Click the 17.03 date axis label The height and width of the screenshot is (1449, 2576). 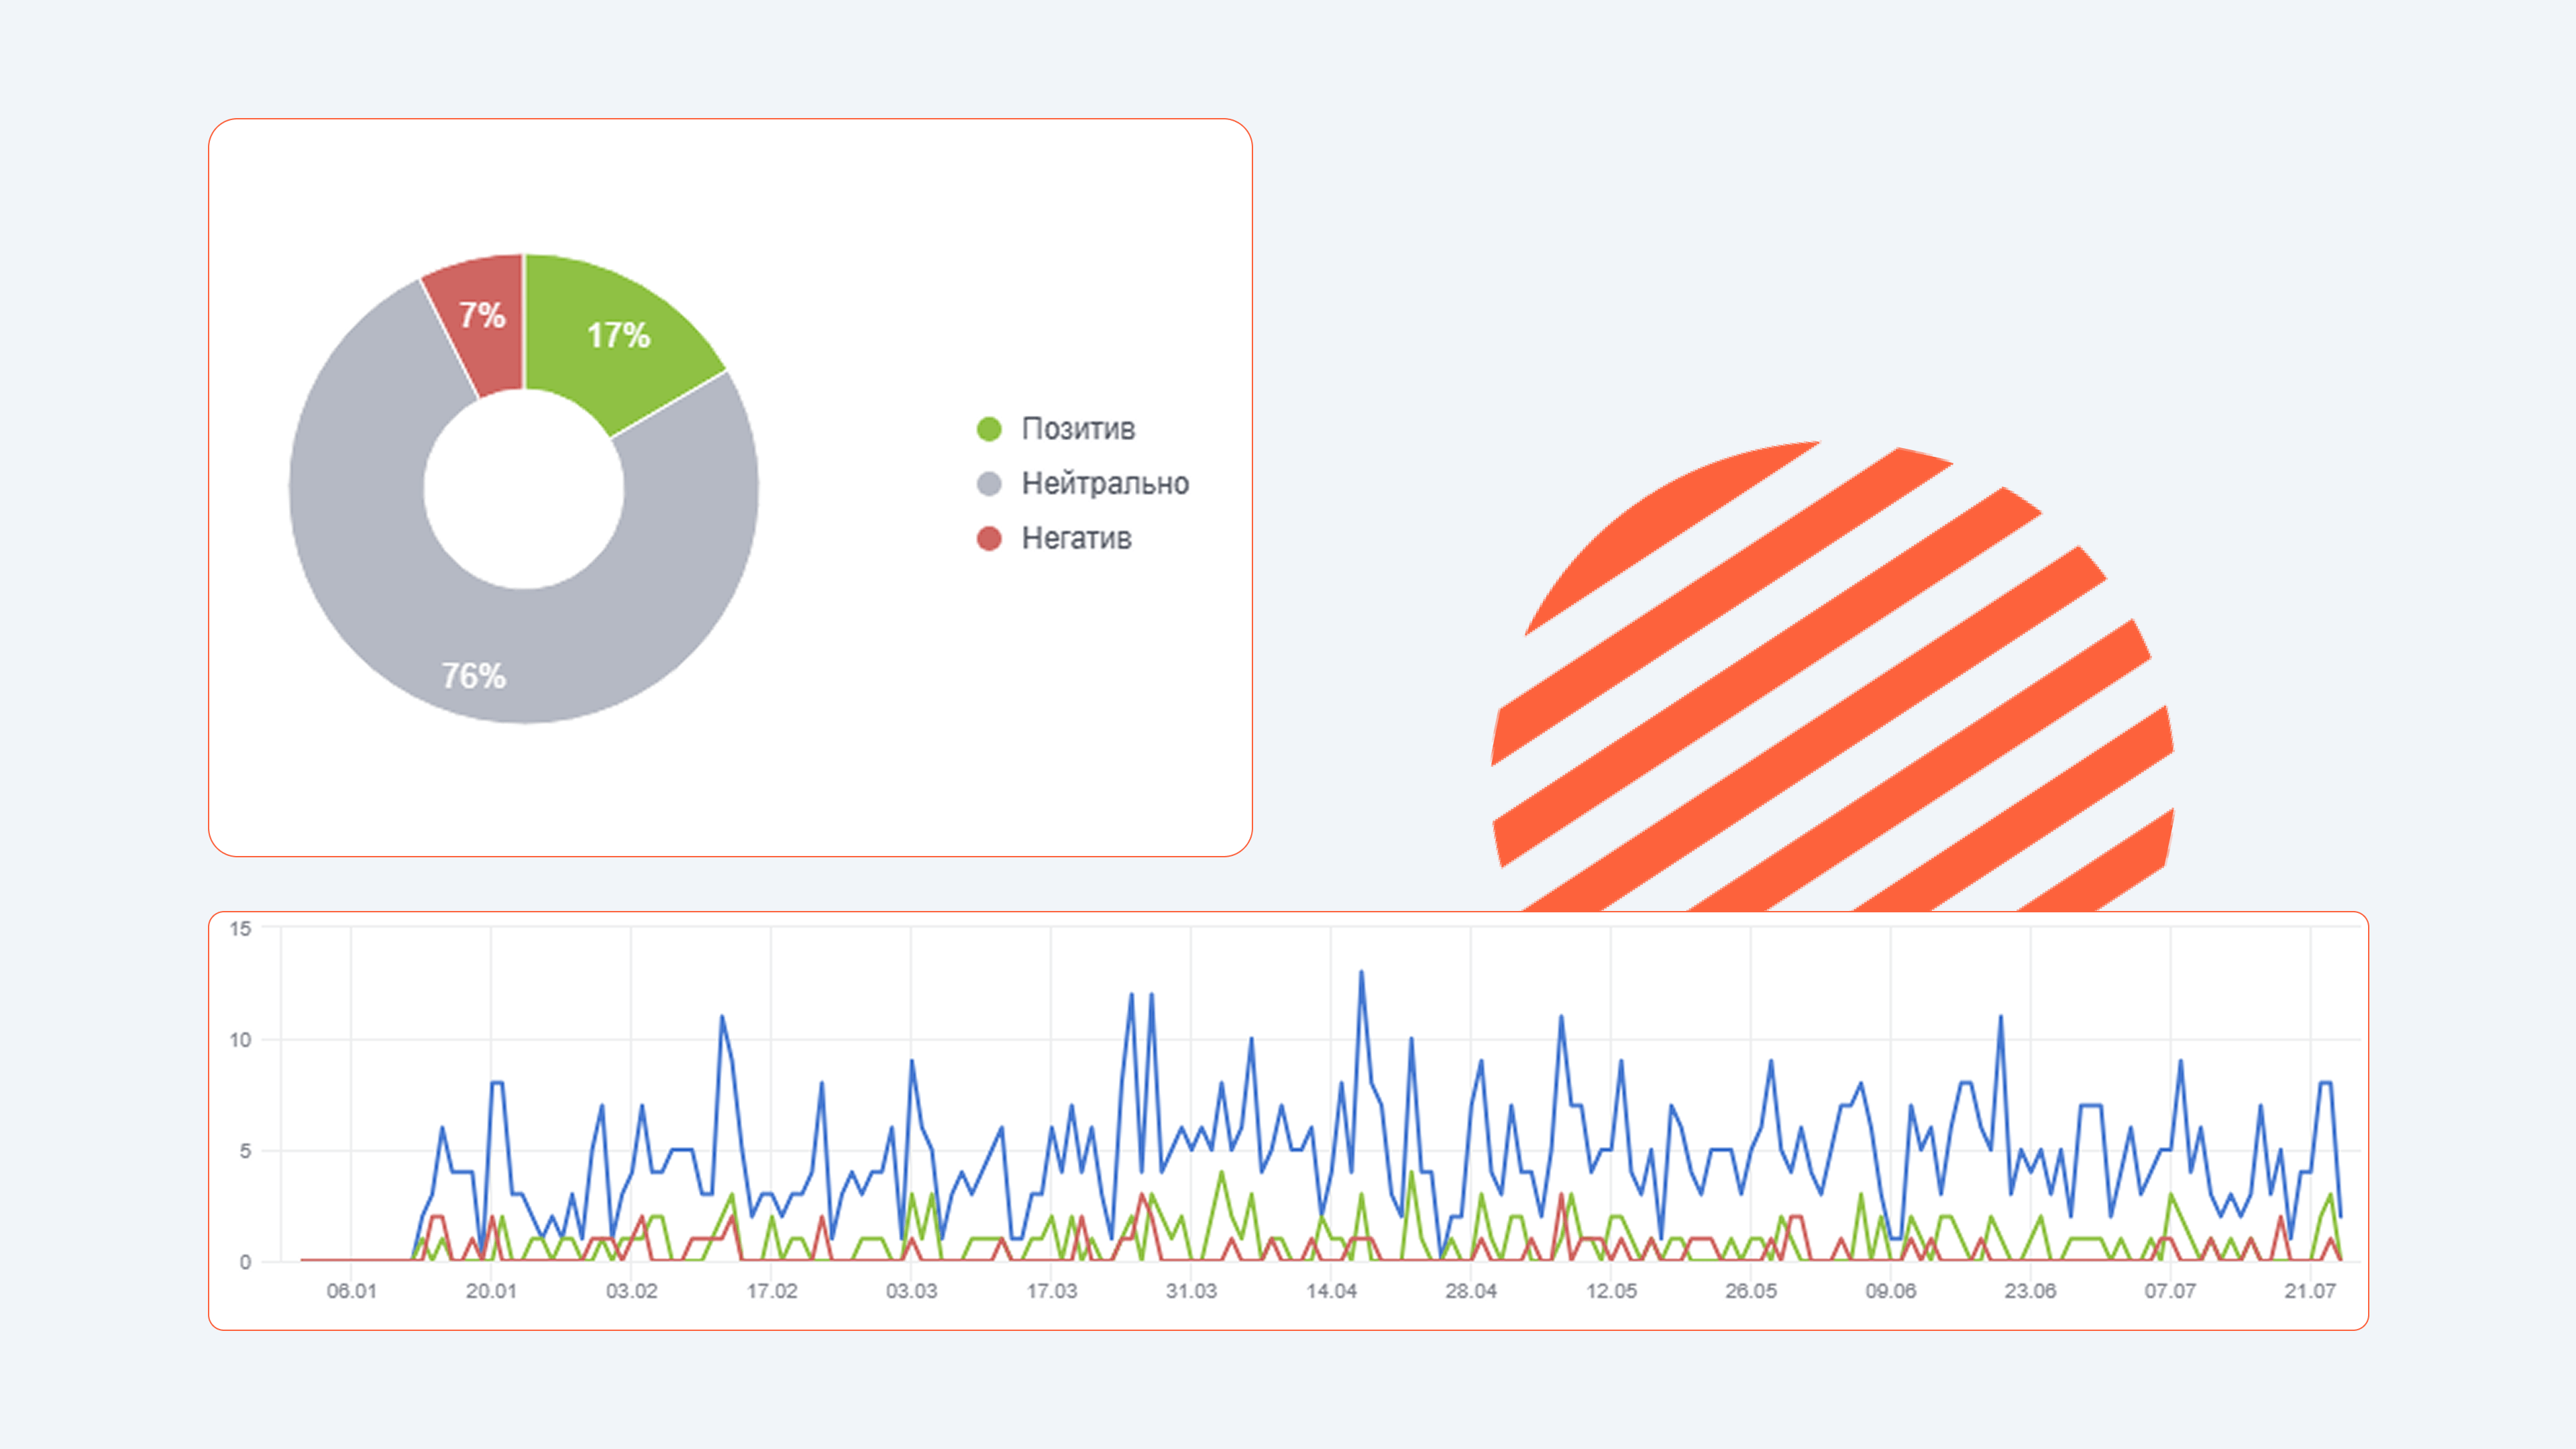tap(1051, 1291)
